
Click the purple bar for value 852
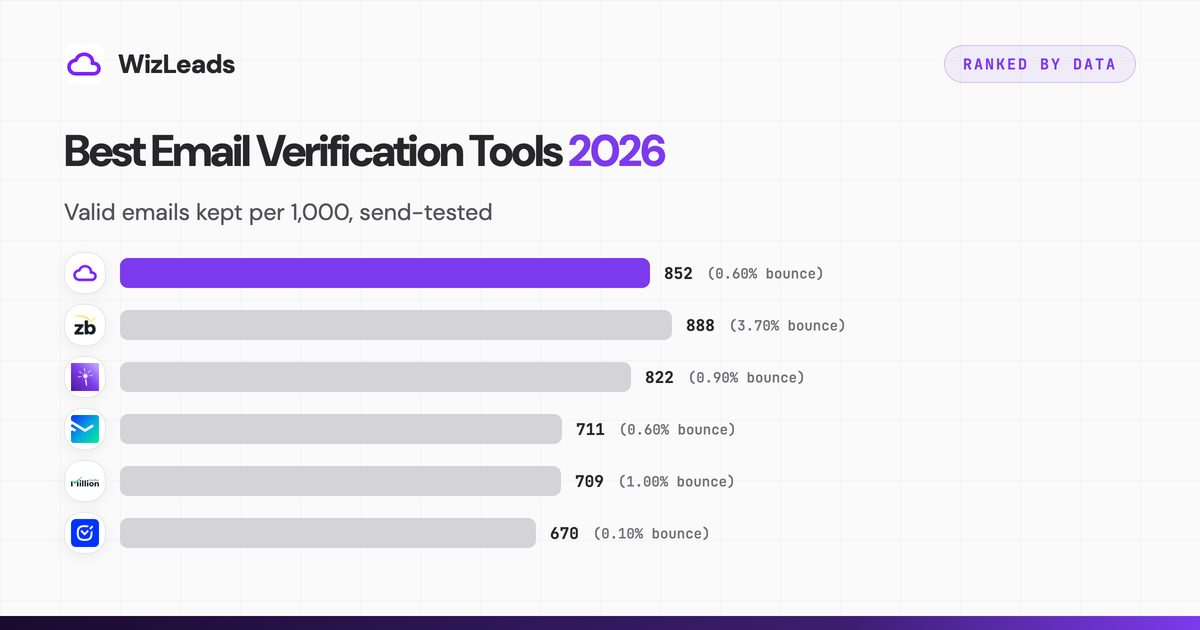pos(385,273)
